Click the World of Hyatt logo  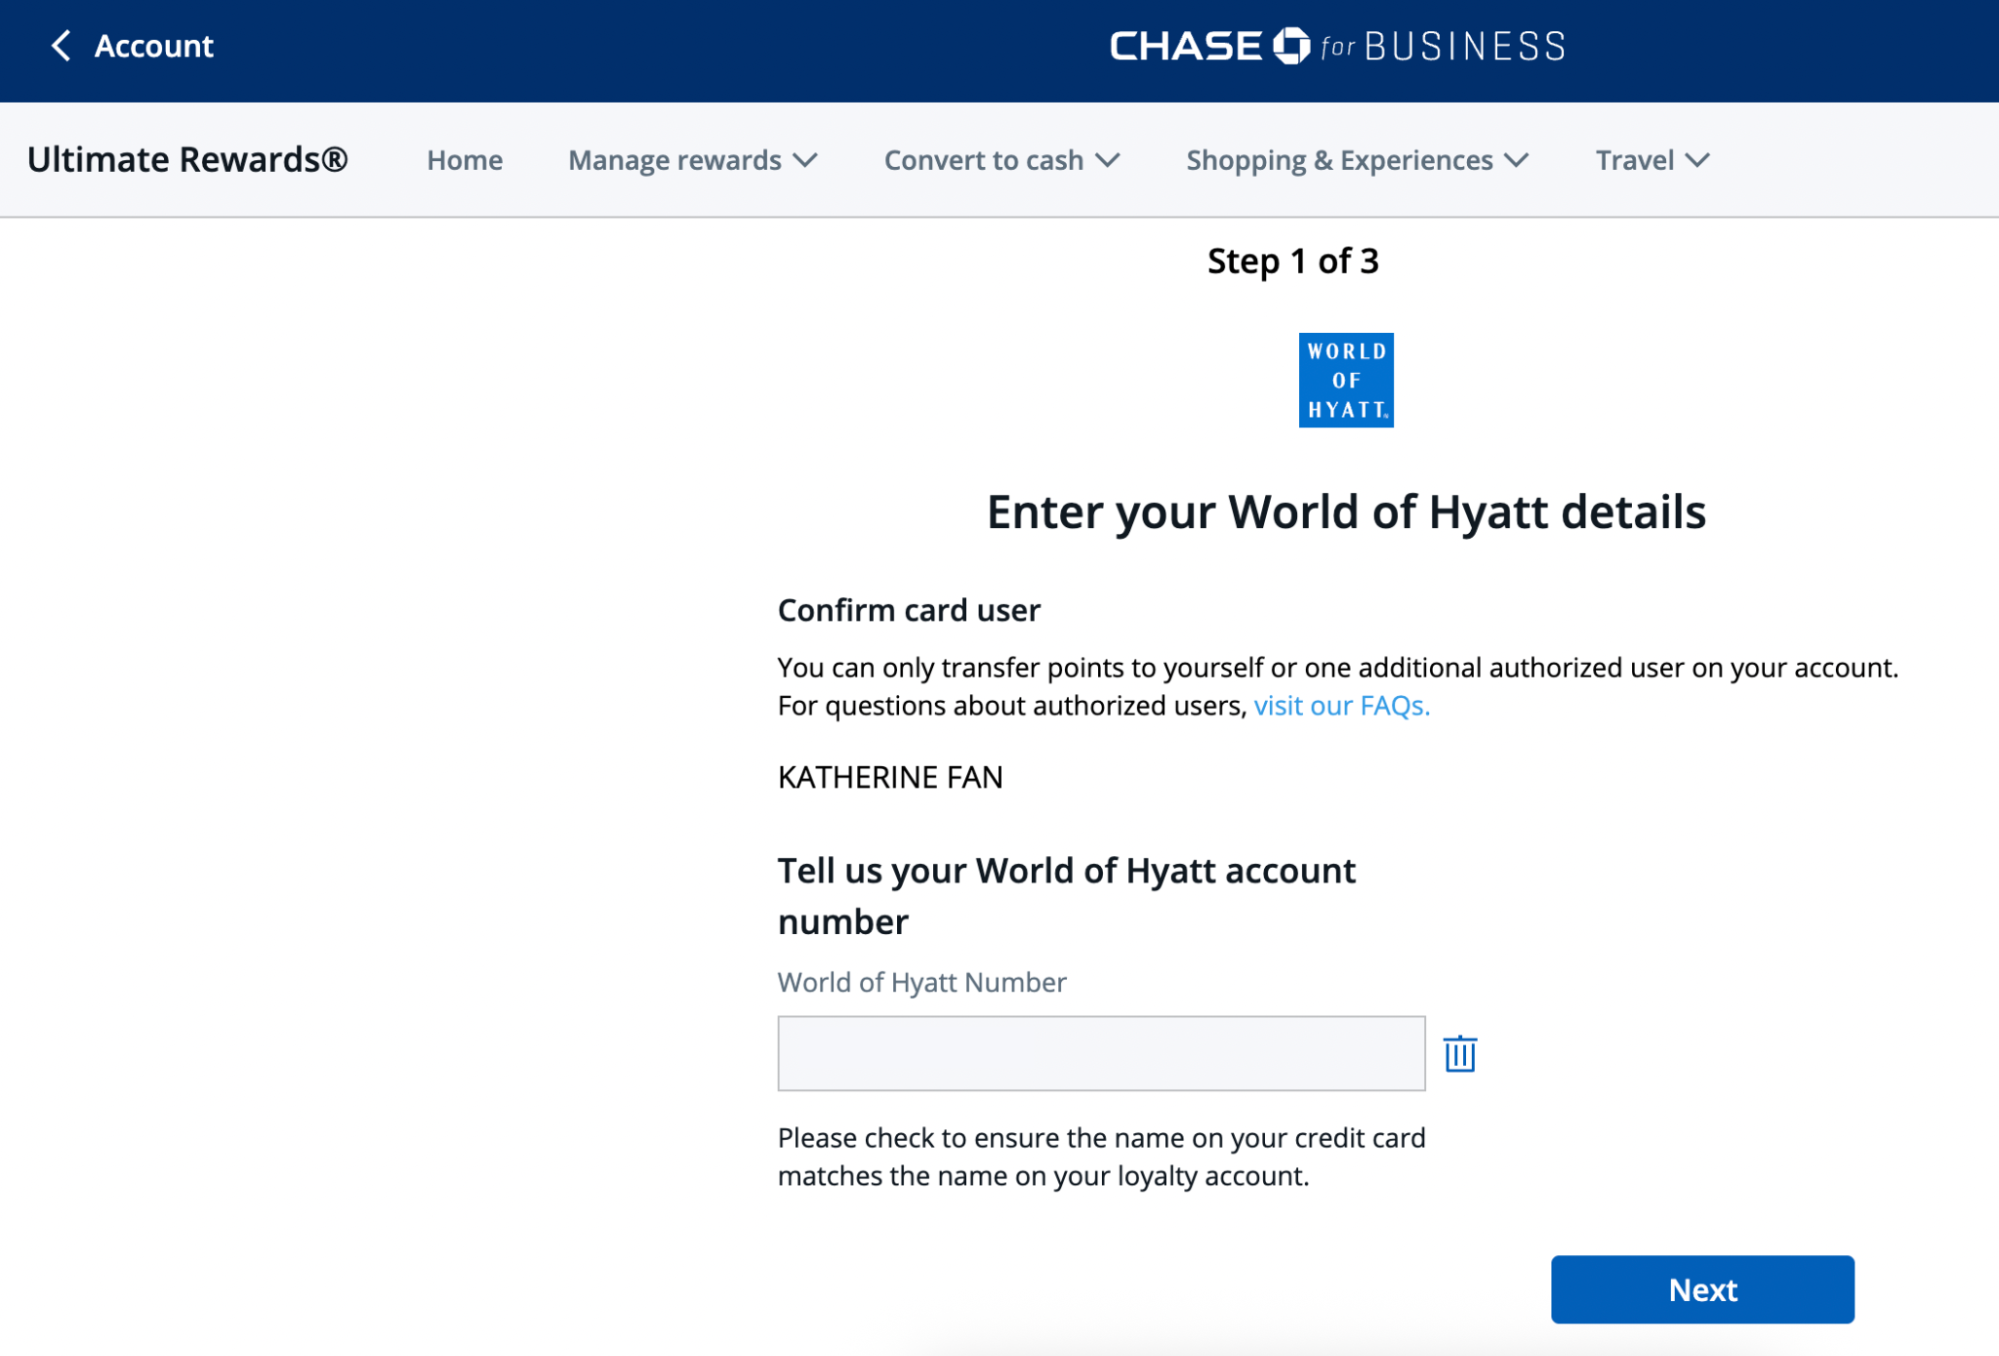(1345, 380)
